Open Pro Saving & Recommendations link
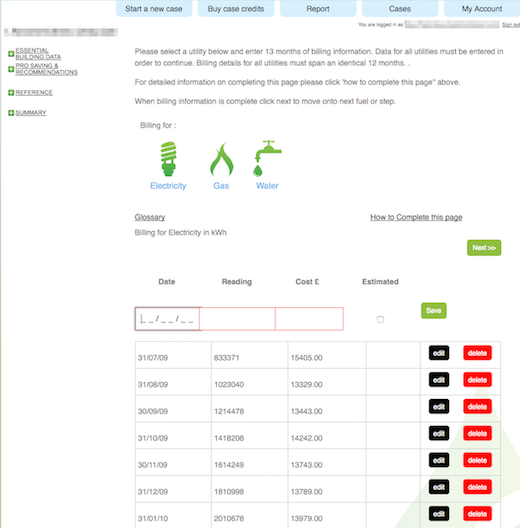520x528 pixels. point(46,69)
